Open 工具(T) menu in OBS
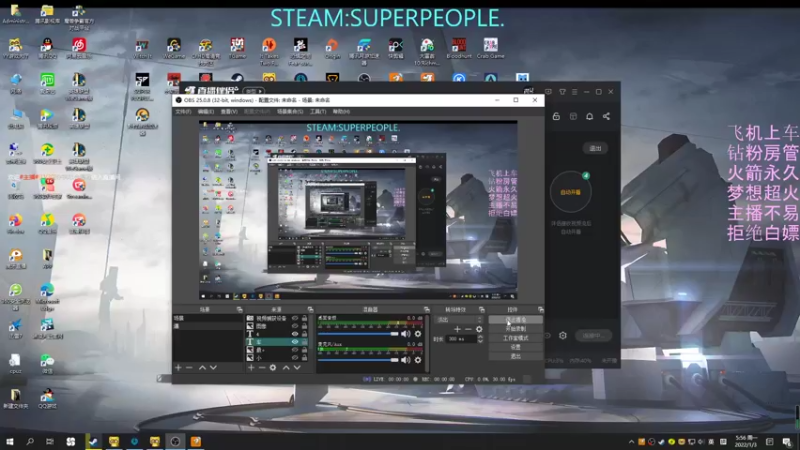Image resolution: width=800 pixels, height=450 pixels. (x=318, y=111)
